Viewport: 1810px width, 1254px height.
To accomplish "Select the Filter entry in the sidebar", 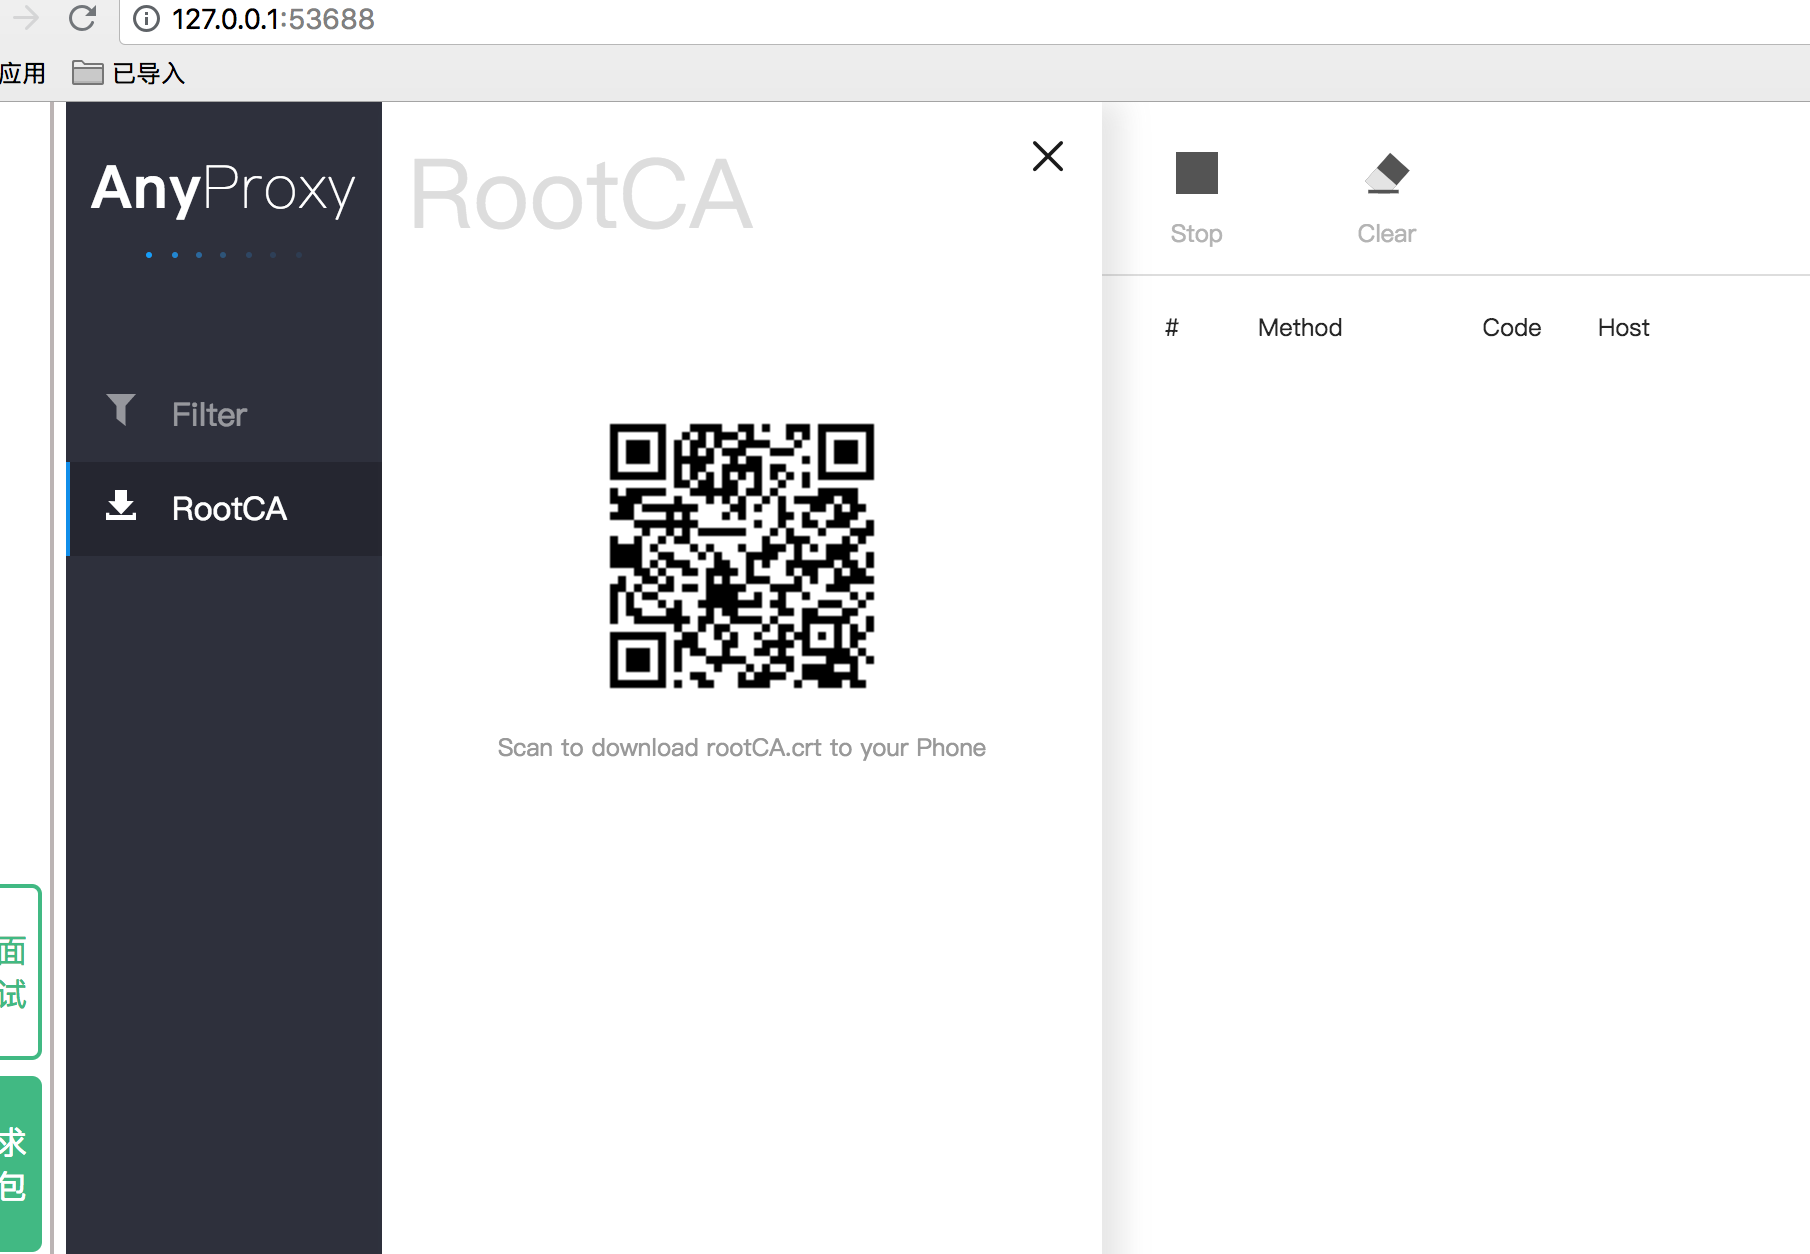I will [x=208, y=413].
